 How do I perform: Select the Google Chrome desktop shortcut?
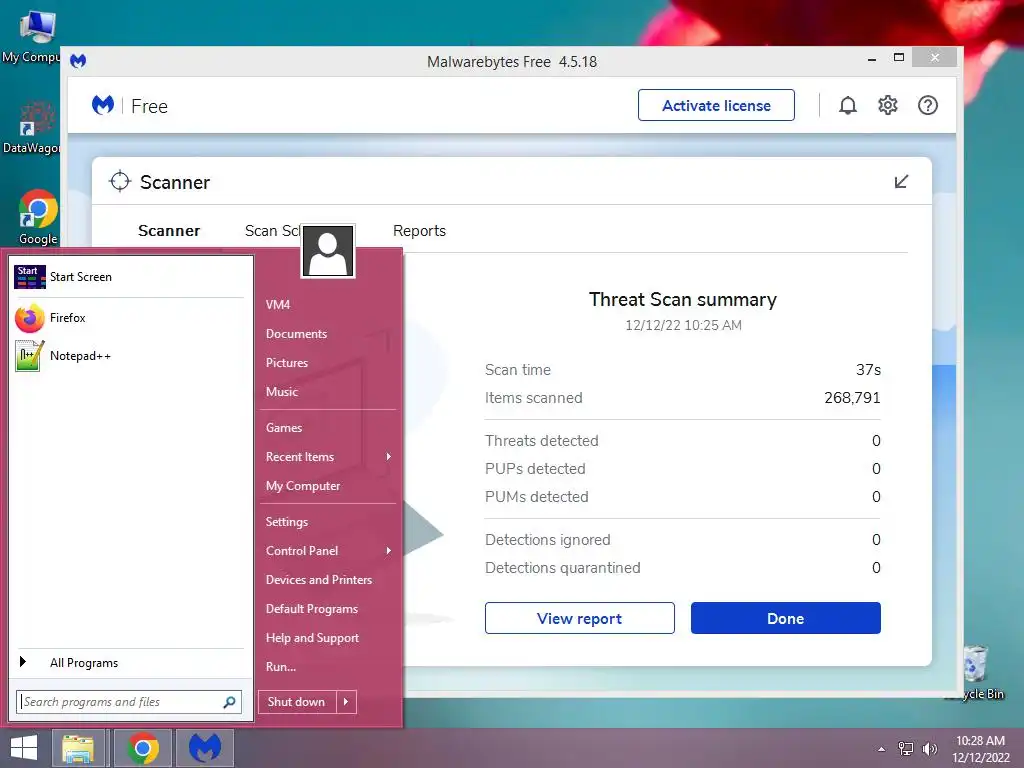tap(38, 217)
